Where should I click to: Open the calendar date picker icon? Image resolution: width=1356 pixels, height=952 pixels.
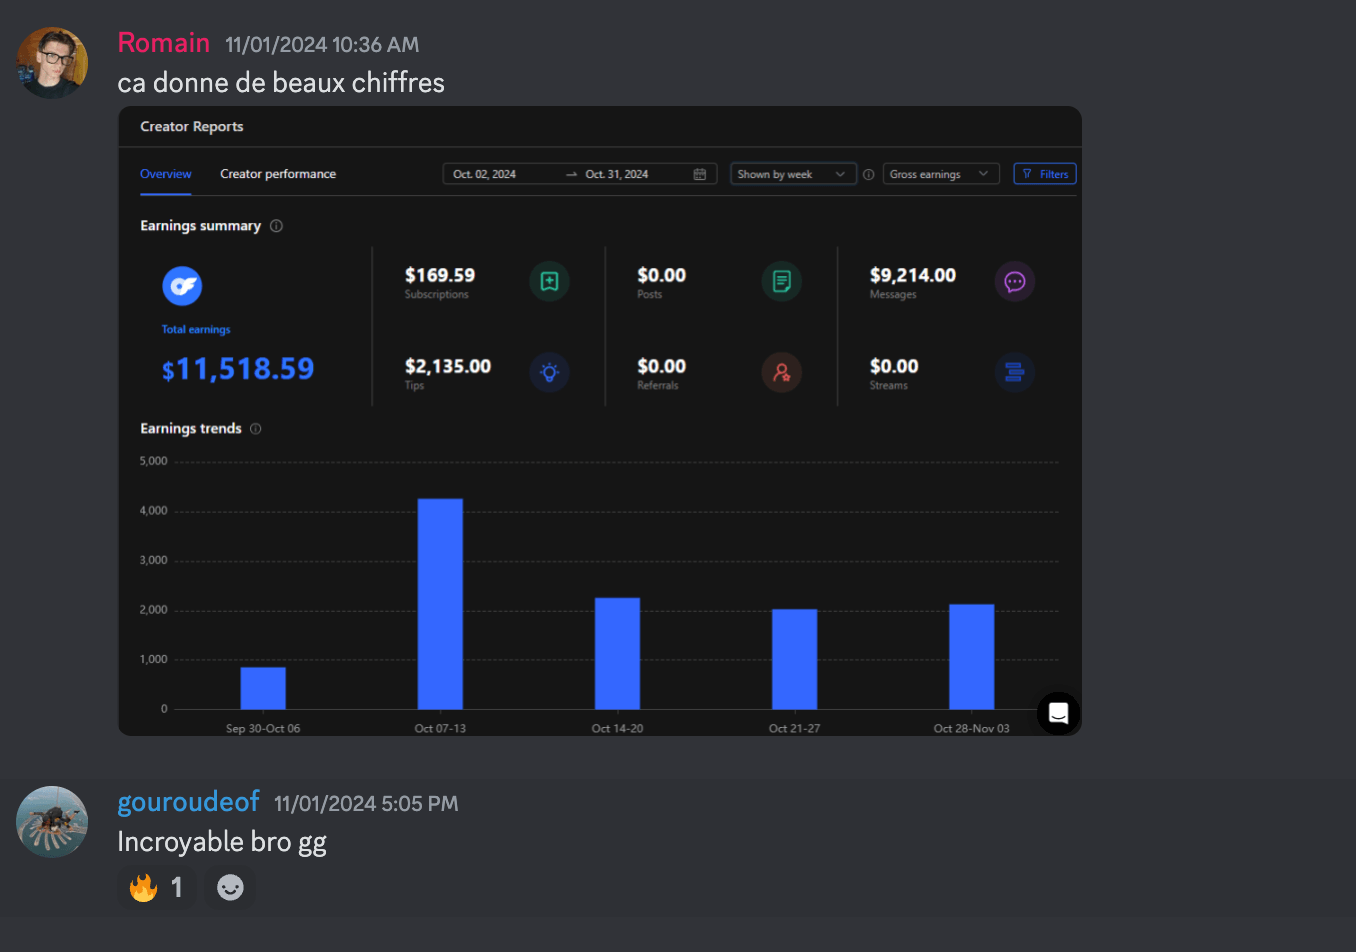pos(700,174)
